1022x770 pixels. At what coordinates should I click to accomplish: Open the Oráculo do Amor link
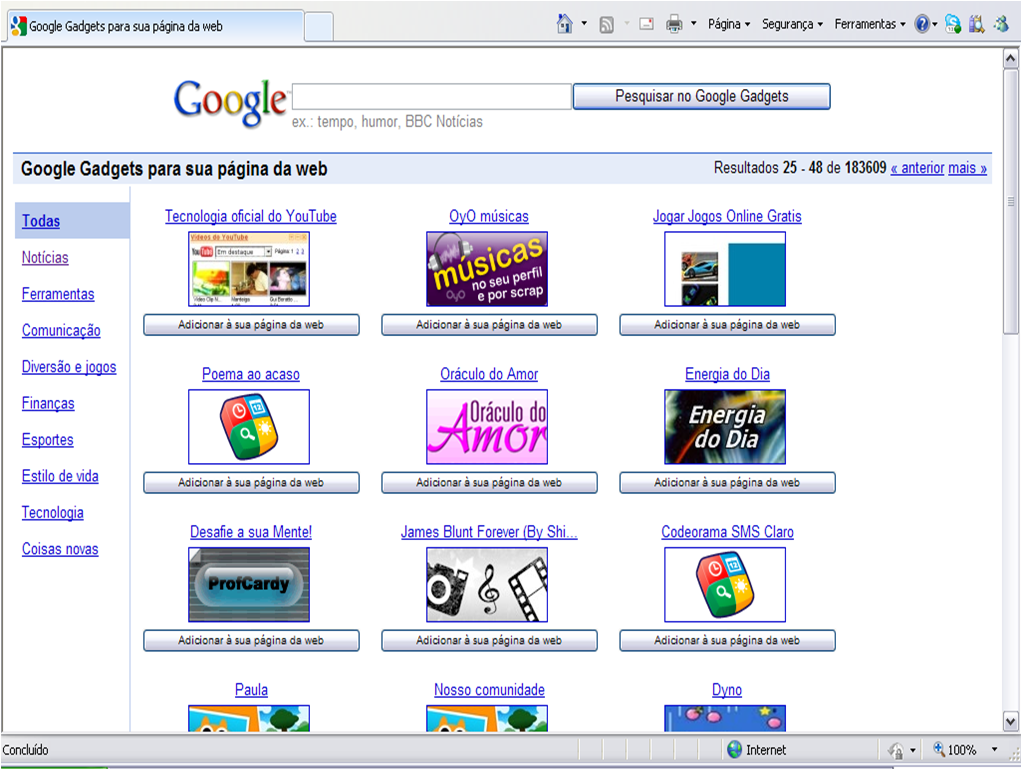[x=489, y=374]
